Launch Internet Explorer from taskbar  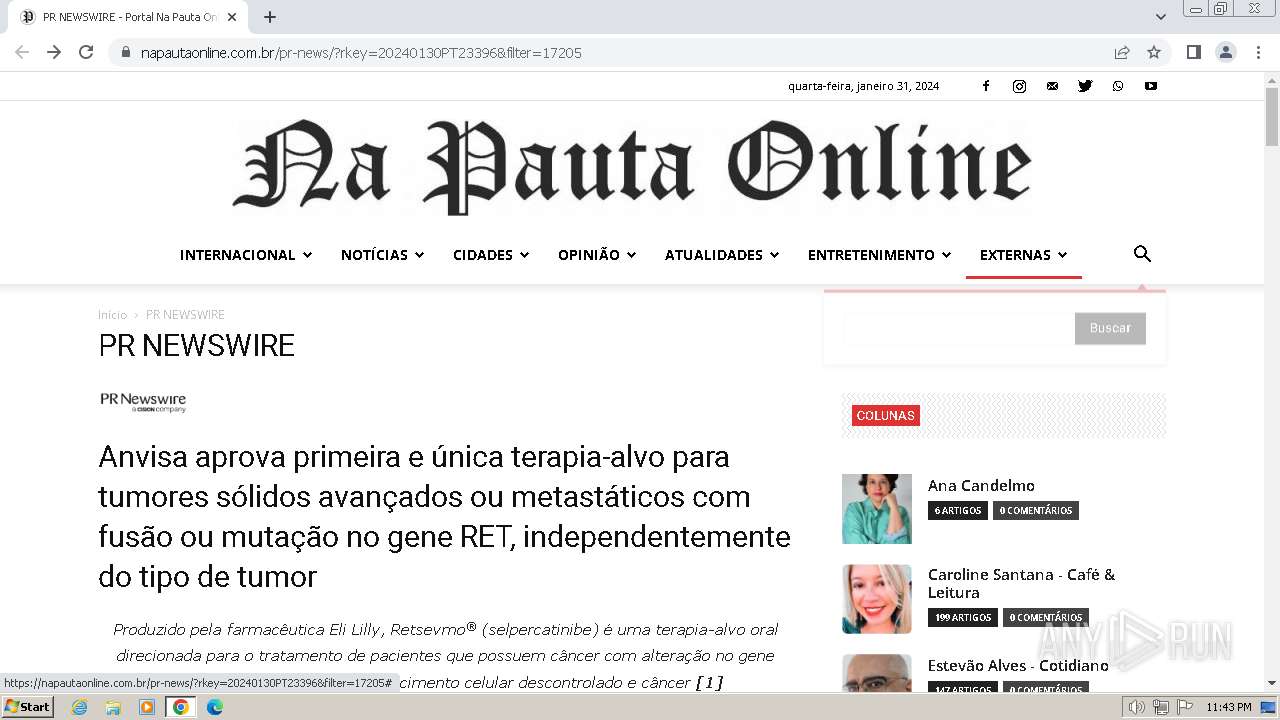point(80,707)
